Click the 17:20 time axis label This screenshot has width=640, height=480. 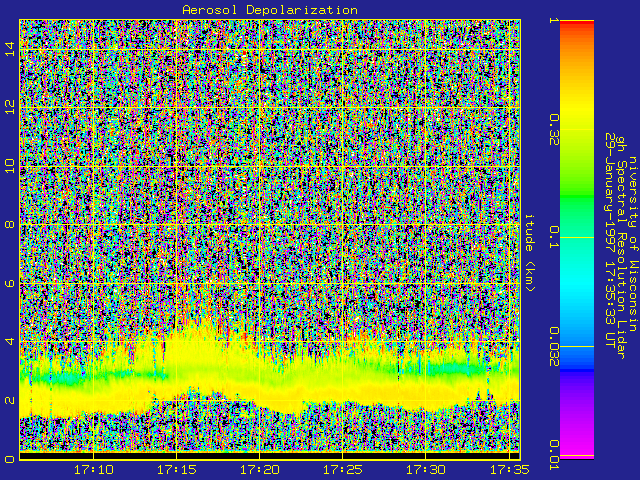coord(260,470)
